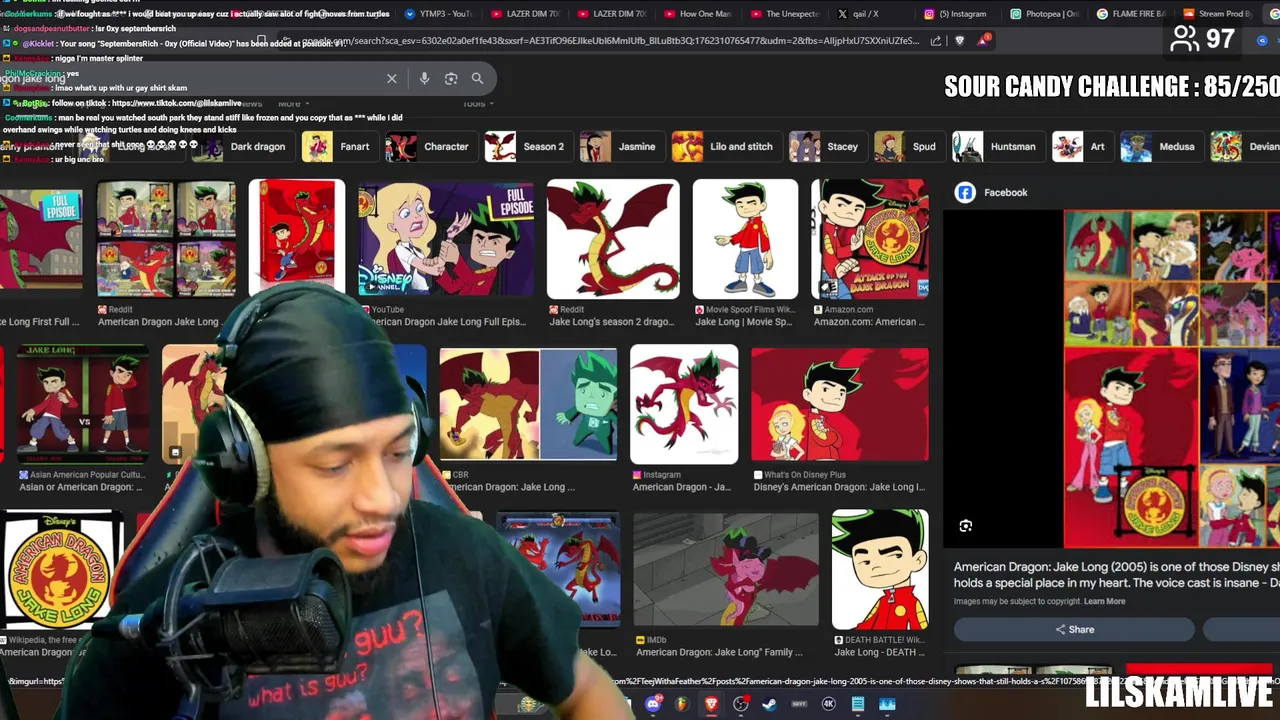Switch to the Stream Prod By tab
Image resolution: width=1280 pixels, height=720 pixels.
click(1217, 14)
